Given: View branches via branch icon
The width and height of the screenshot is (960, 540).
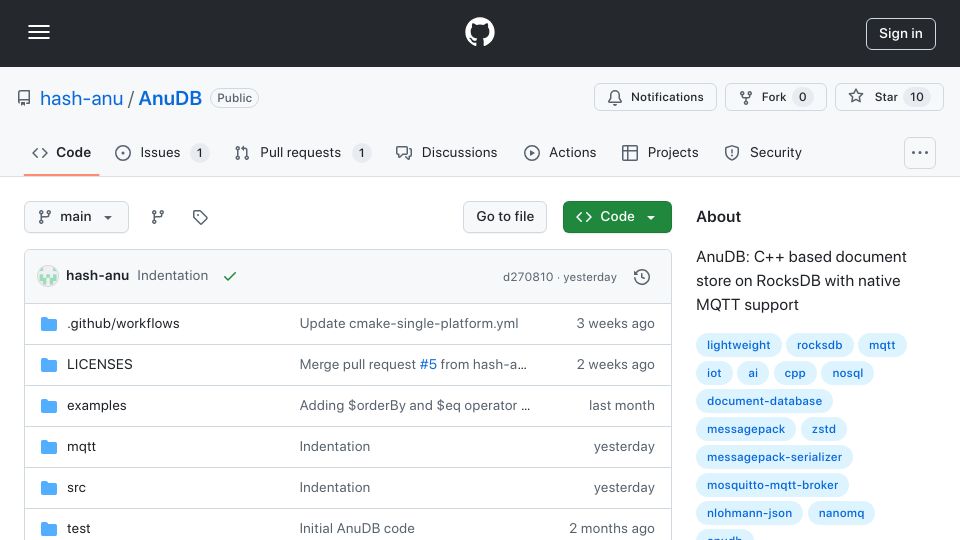Looking at the screenshot, I should click(x=158, y=217).
